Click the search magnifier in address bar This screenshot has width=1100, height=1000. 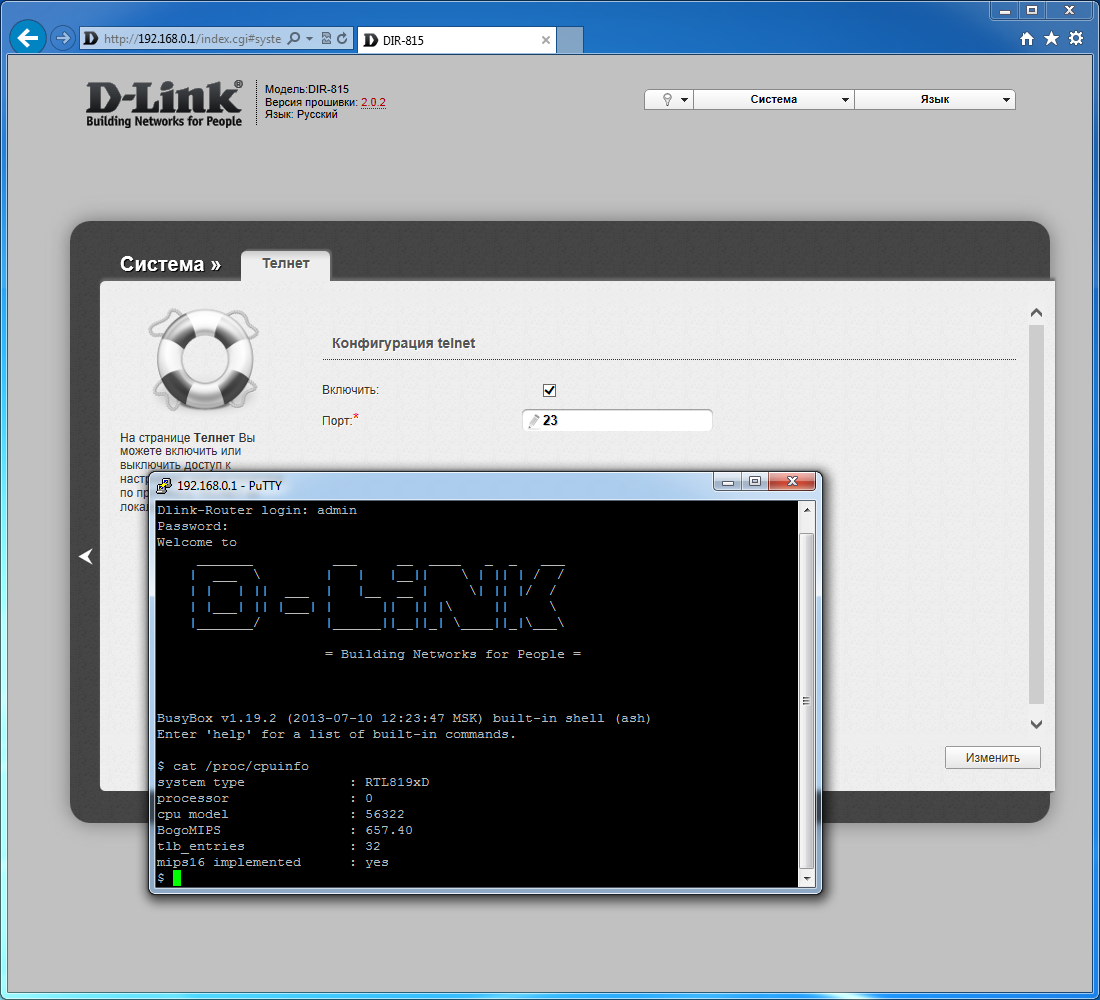[x=294, y=39]
